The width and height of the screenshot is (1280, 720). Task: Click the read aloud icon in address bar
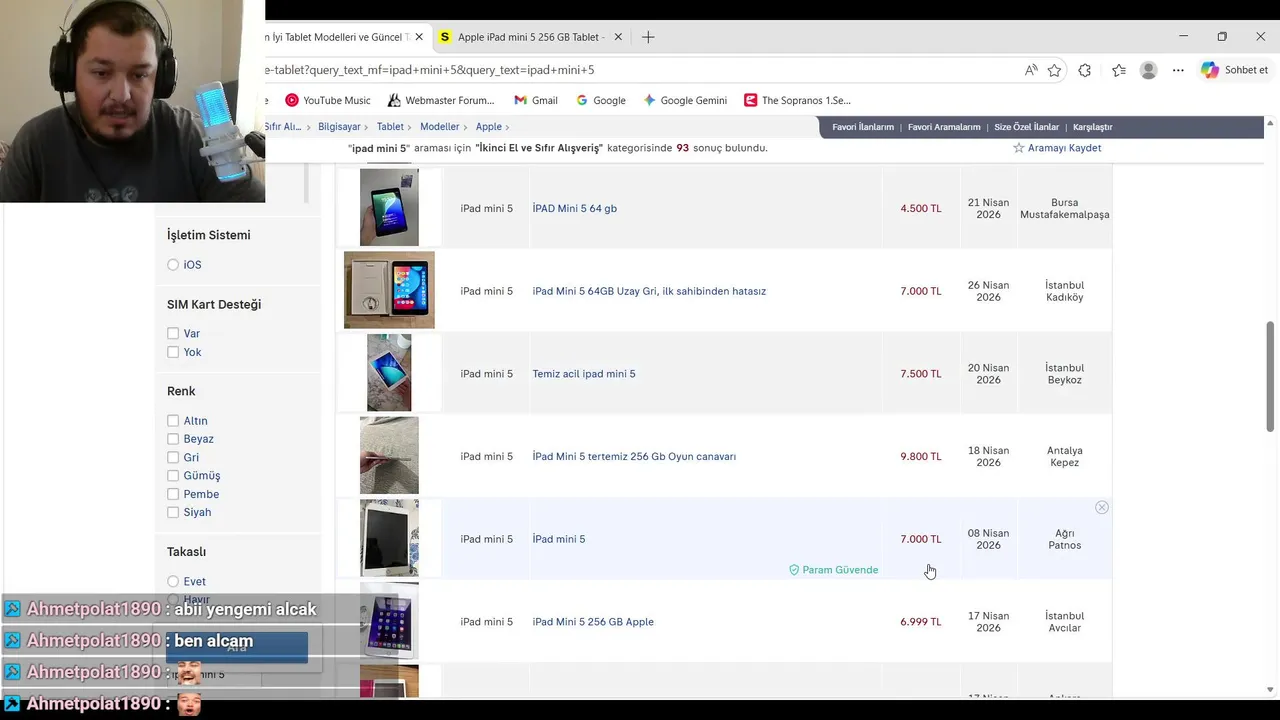click(x=1031, y=70)
